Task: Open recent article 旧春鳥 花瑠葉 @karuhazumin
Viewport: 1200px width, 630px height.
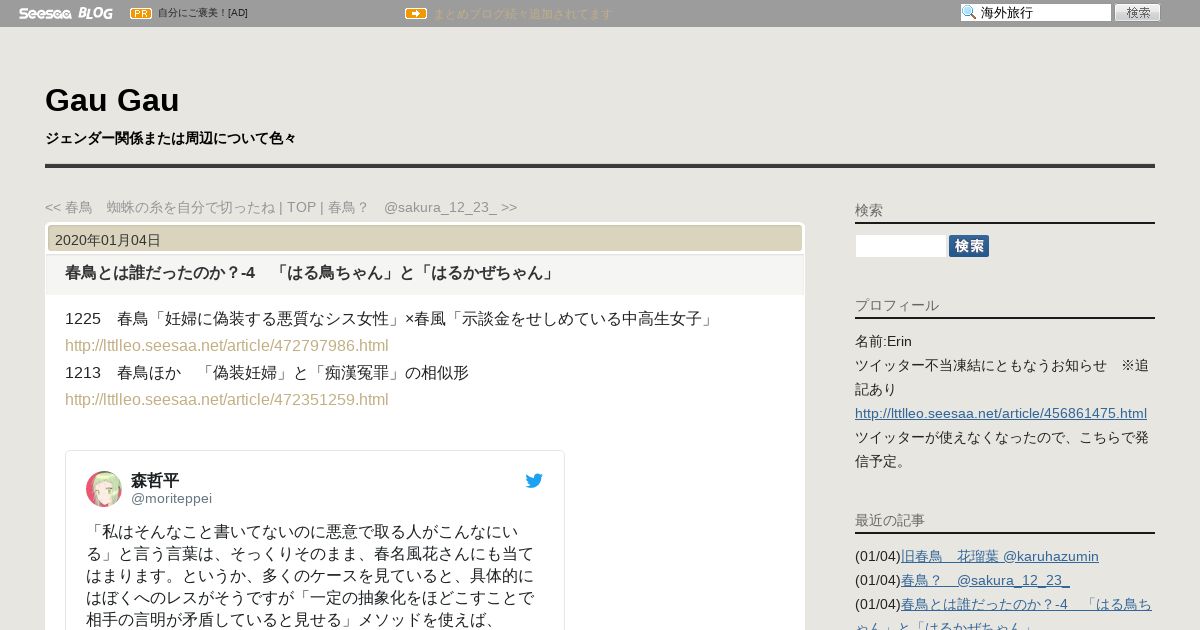Action: click(x=1000, y=556)
